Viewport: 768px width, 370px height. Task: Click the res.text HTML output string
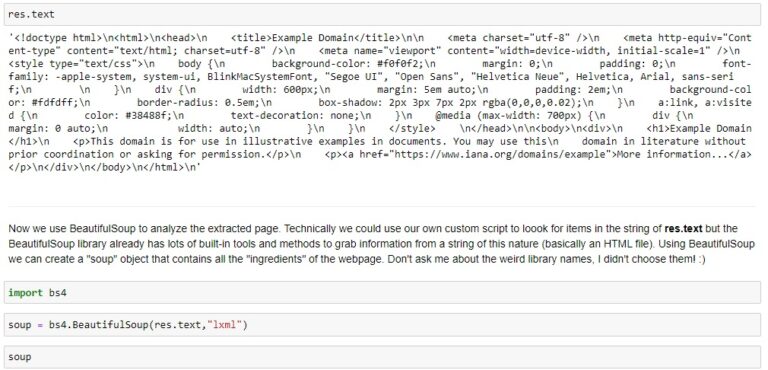tap(380, 102)
